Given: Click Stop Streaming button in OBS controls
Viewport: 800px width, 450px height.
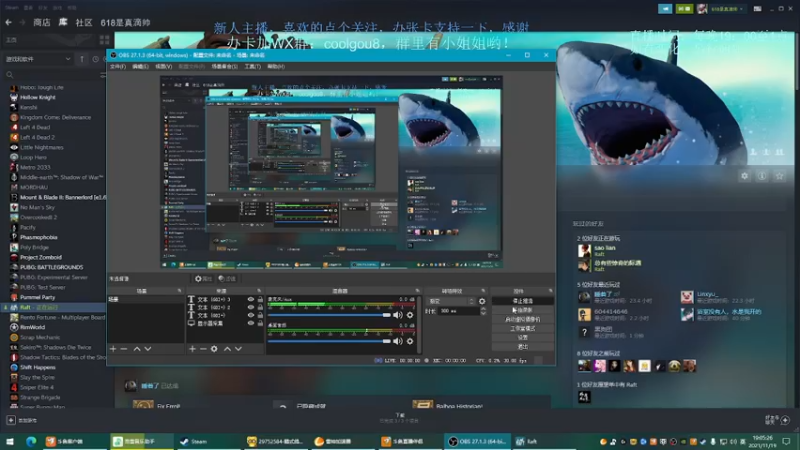Looking at the screenshot, I should point(522,301).
